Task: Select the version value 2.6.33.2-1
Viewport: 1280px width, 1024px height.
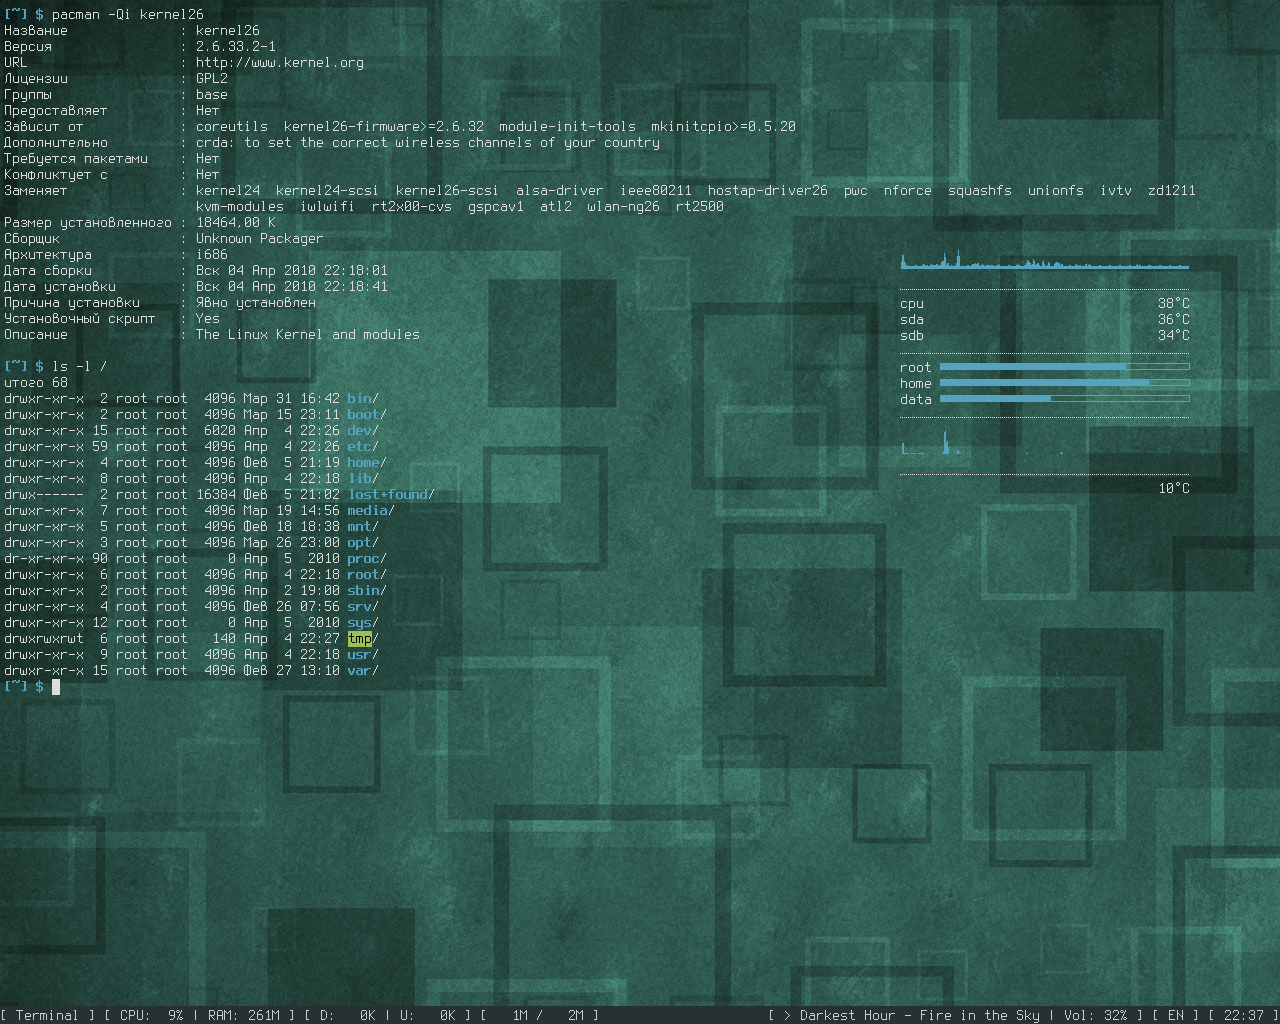Action: point(236,46)
